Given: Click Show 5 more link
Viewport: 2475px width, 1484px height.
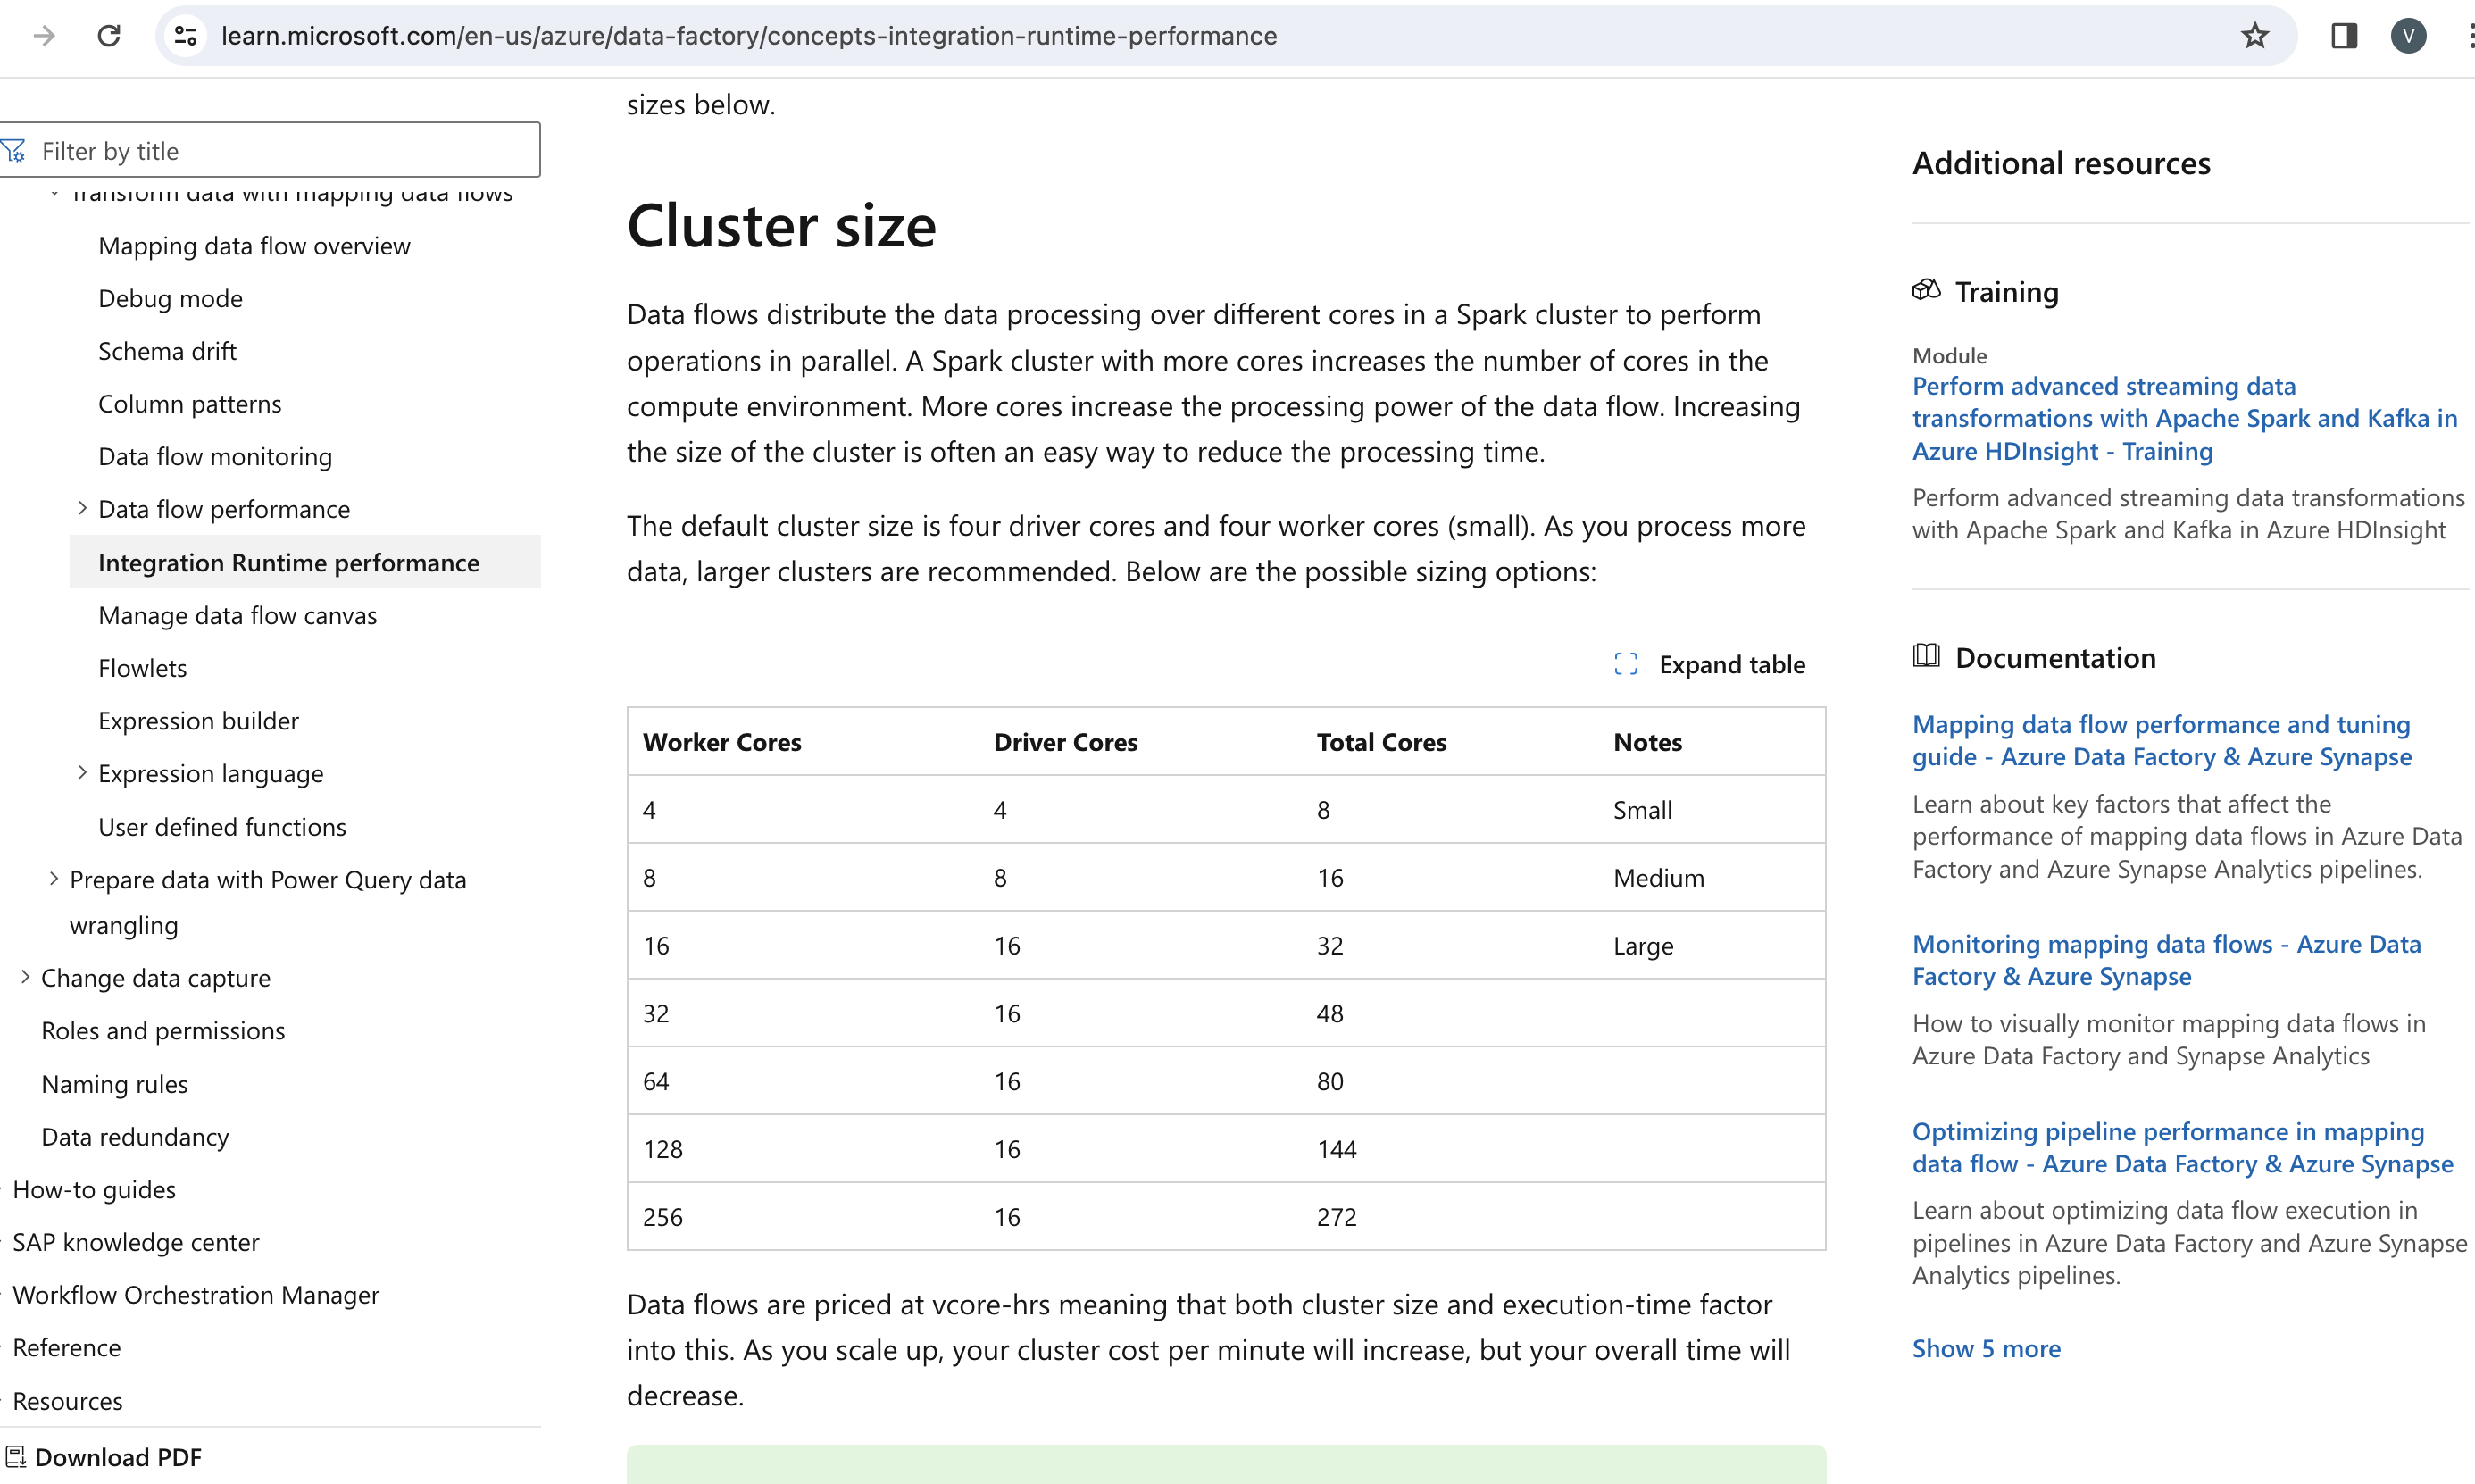Looking at the screenshot, I should click(1985, 1348).
